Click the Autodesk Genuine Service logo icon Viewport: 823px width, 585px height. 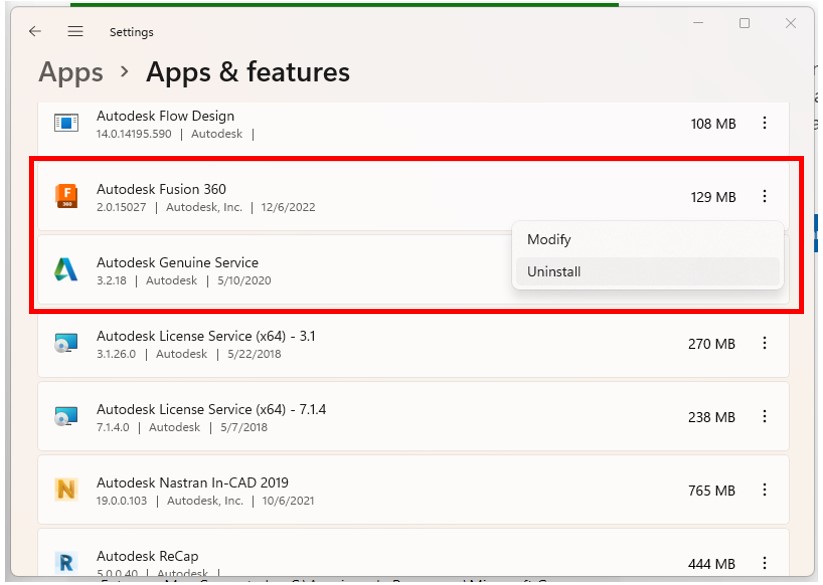[66, 270]
